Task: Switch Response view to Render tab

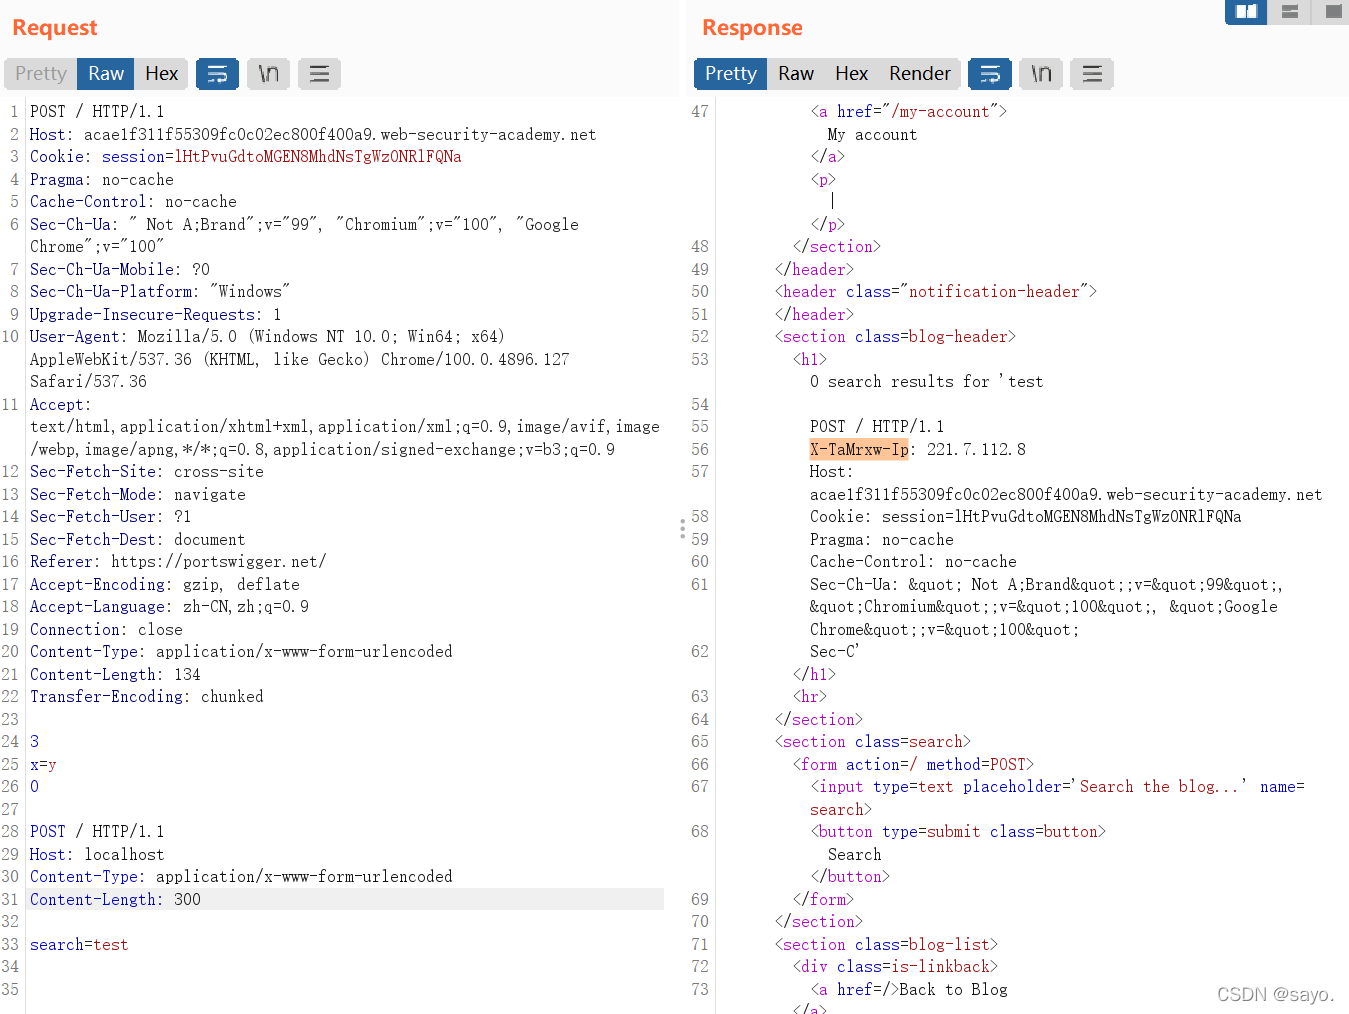Action: [x=920, y=74]
